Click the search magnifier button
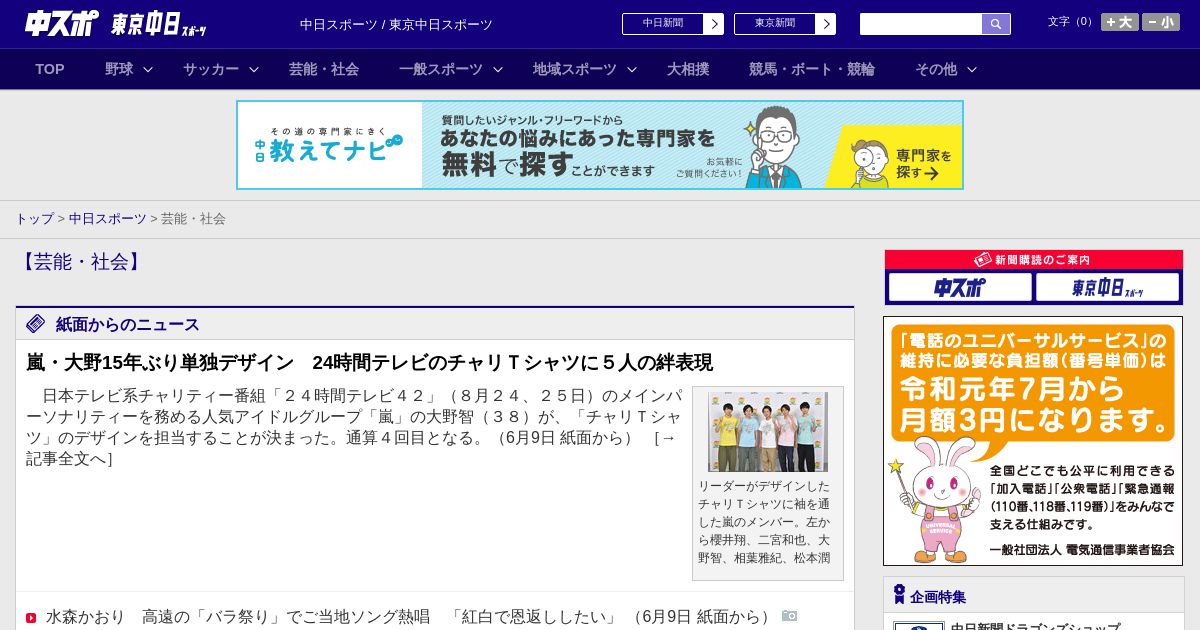 [996, 24]
